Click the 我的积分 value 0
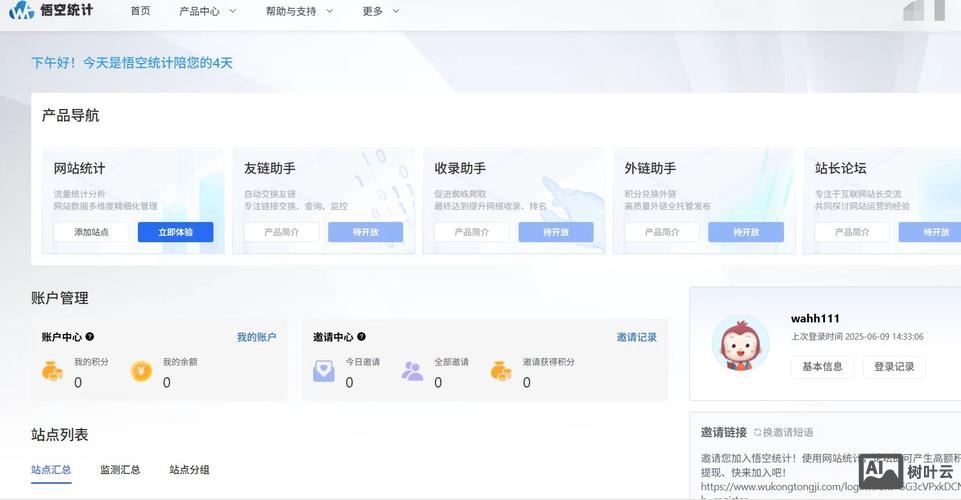The image size is (961, 500). [78, 383]
